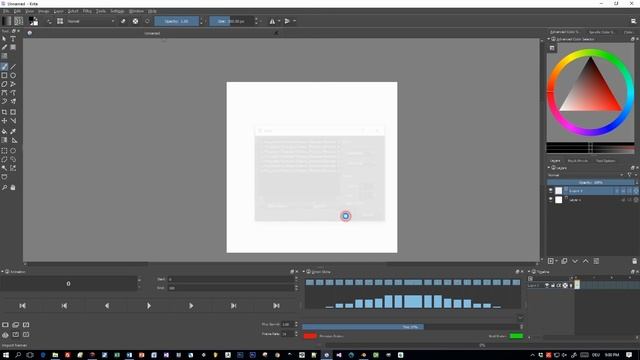Select the Gradient tool

coord(4,140)
